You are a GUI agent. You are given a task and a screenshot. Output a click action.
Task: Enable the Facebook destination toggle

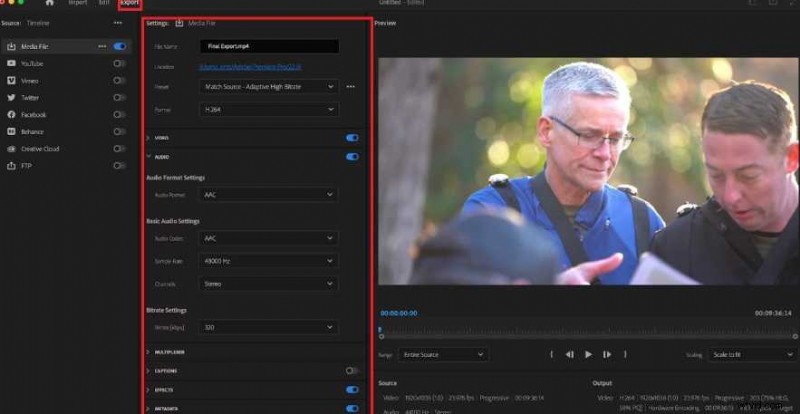(x=119, y=114)
